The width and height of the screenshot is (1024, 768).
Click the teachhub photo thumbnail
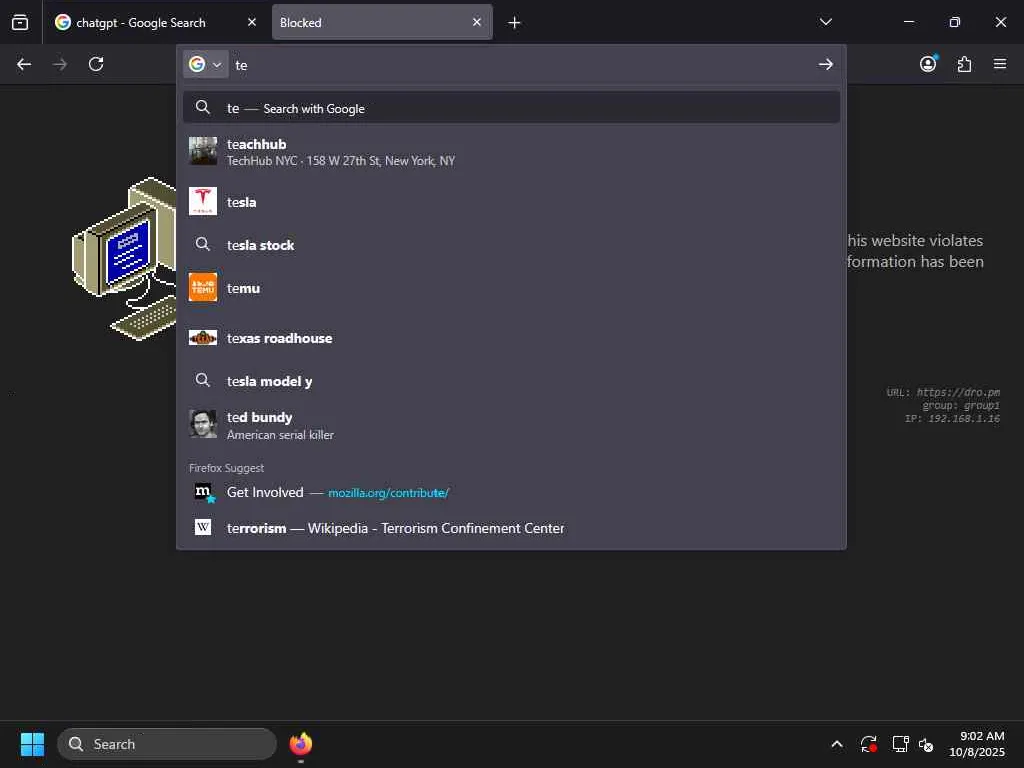pyautogui.click(x=203, y=151)
